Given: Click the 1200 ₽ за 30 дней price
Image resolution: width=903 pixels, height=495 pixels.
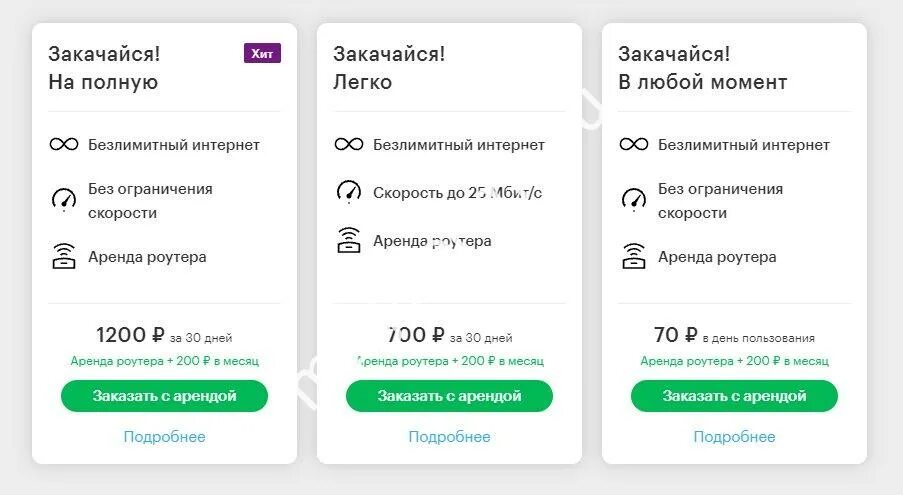Looking at the screenshot, I should coord(164,335).
